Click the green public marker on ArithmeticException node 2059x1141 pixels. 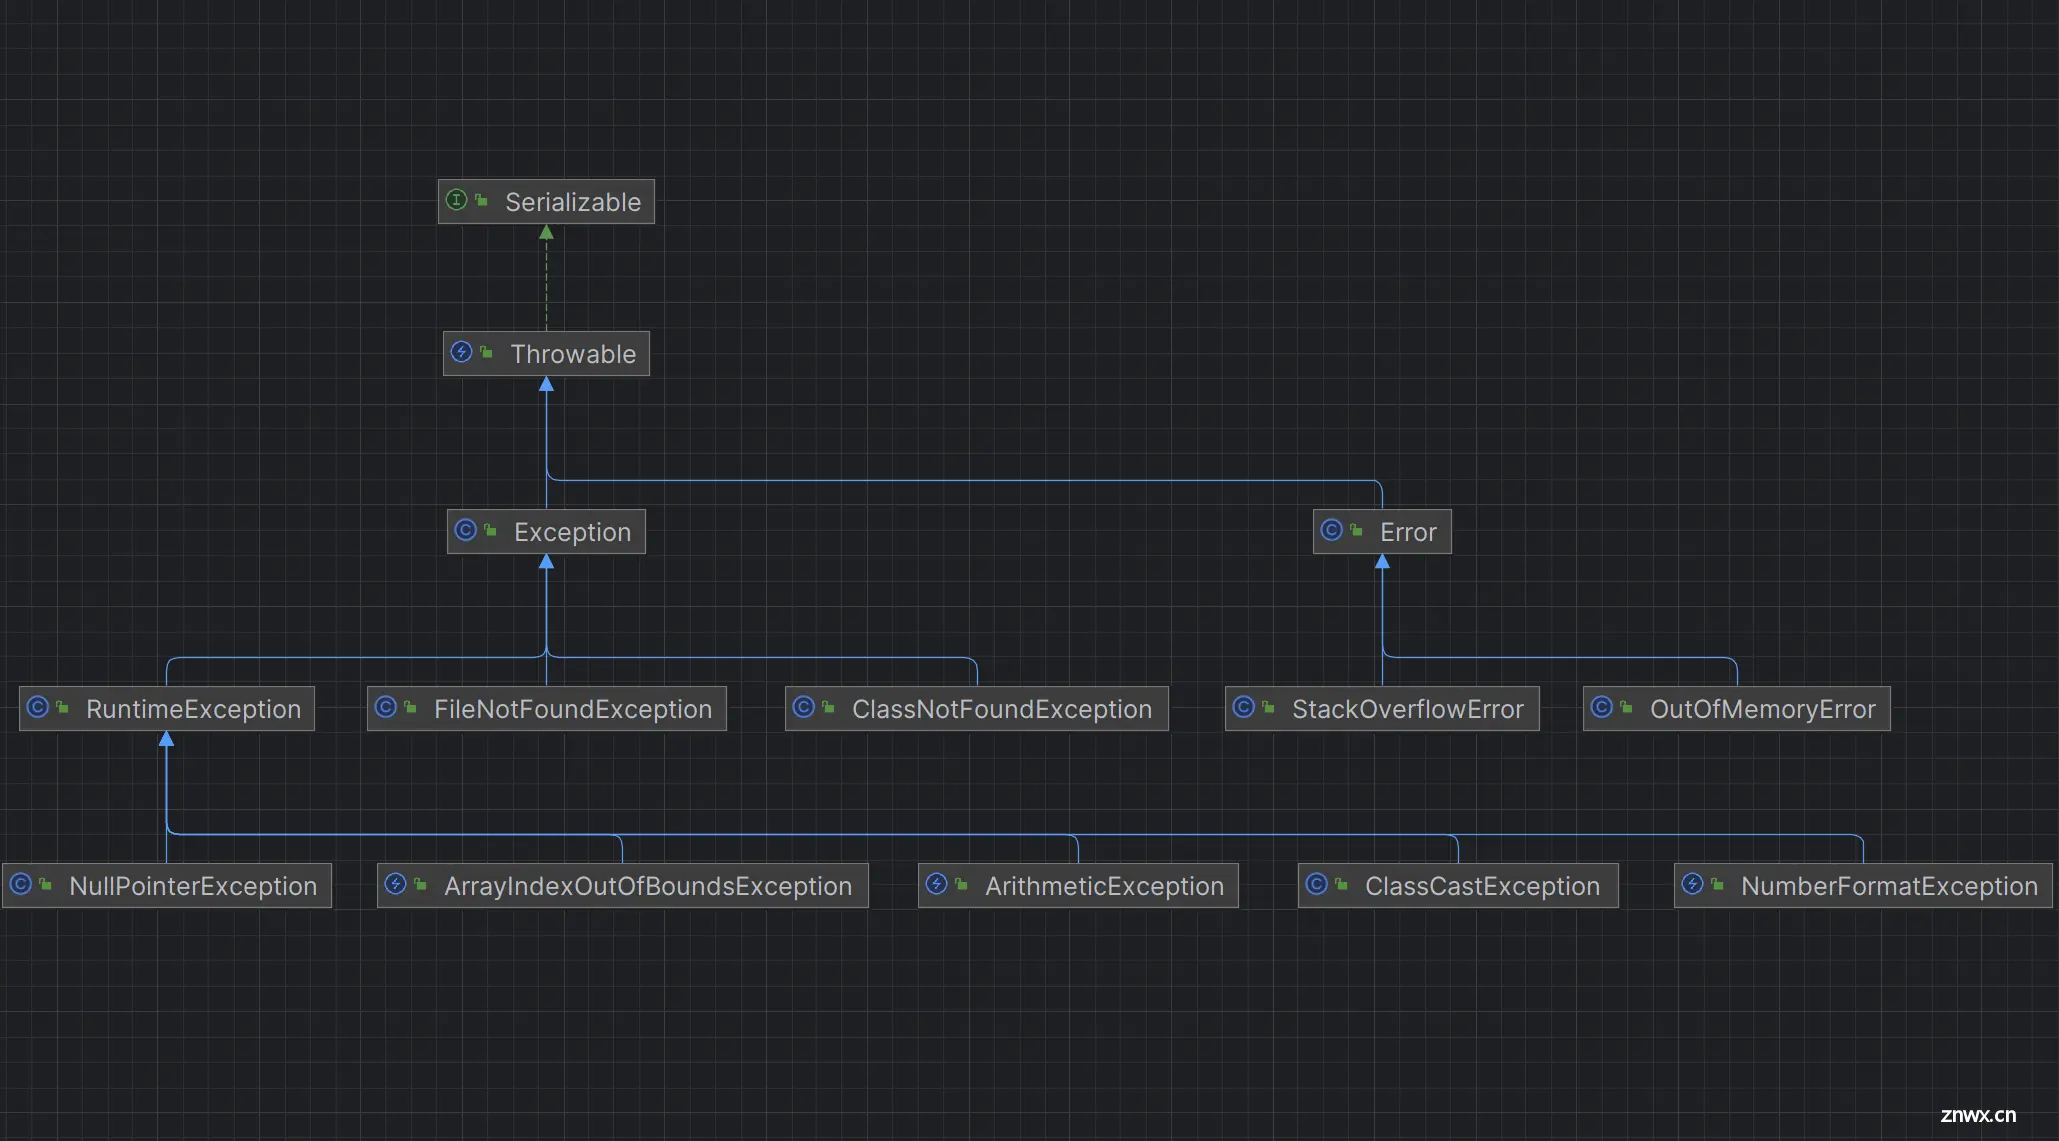pos(961,884)
